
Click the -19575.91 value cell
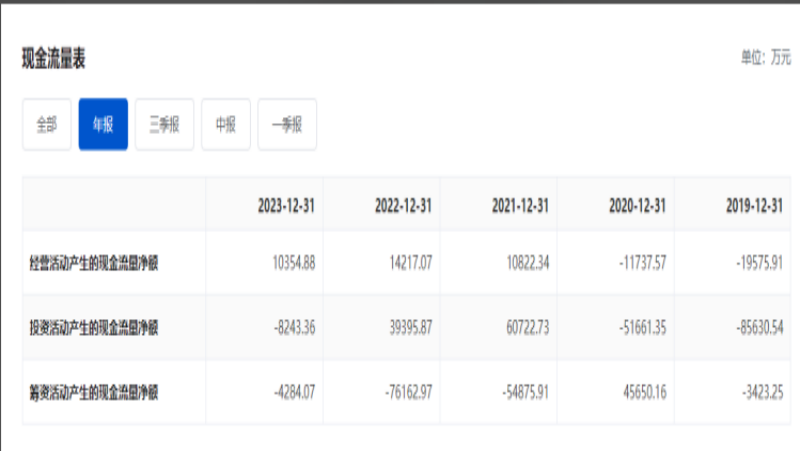click(x=759, y=264)
